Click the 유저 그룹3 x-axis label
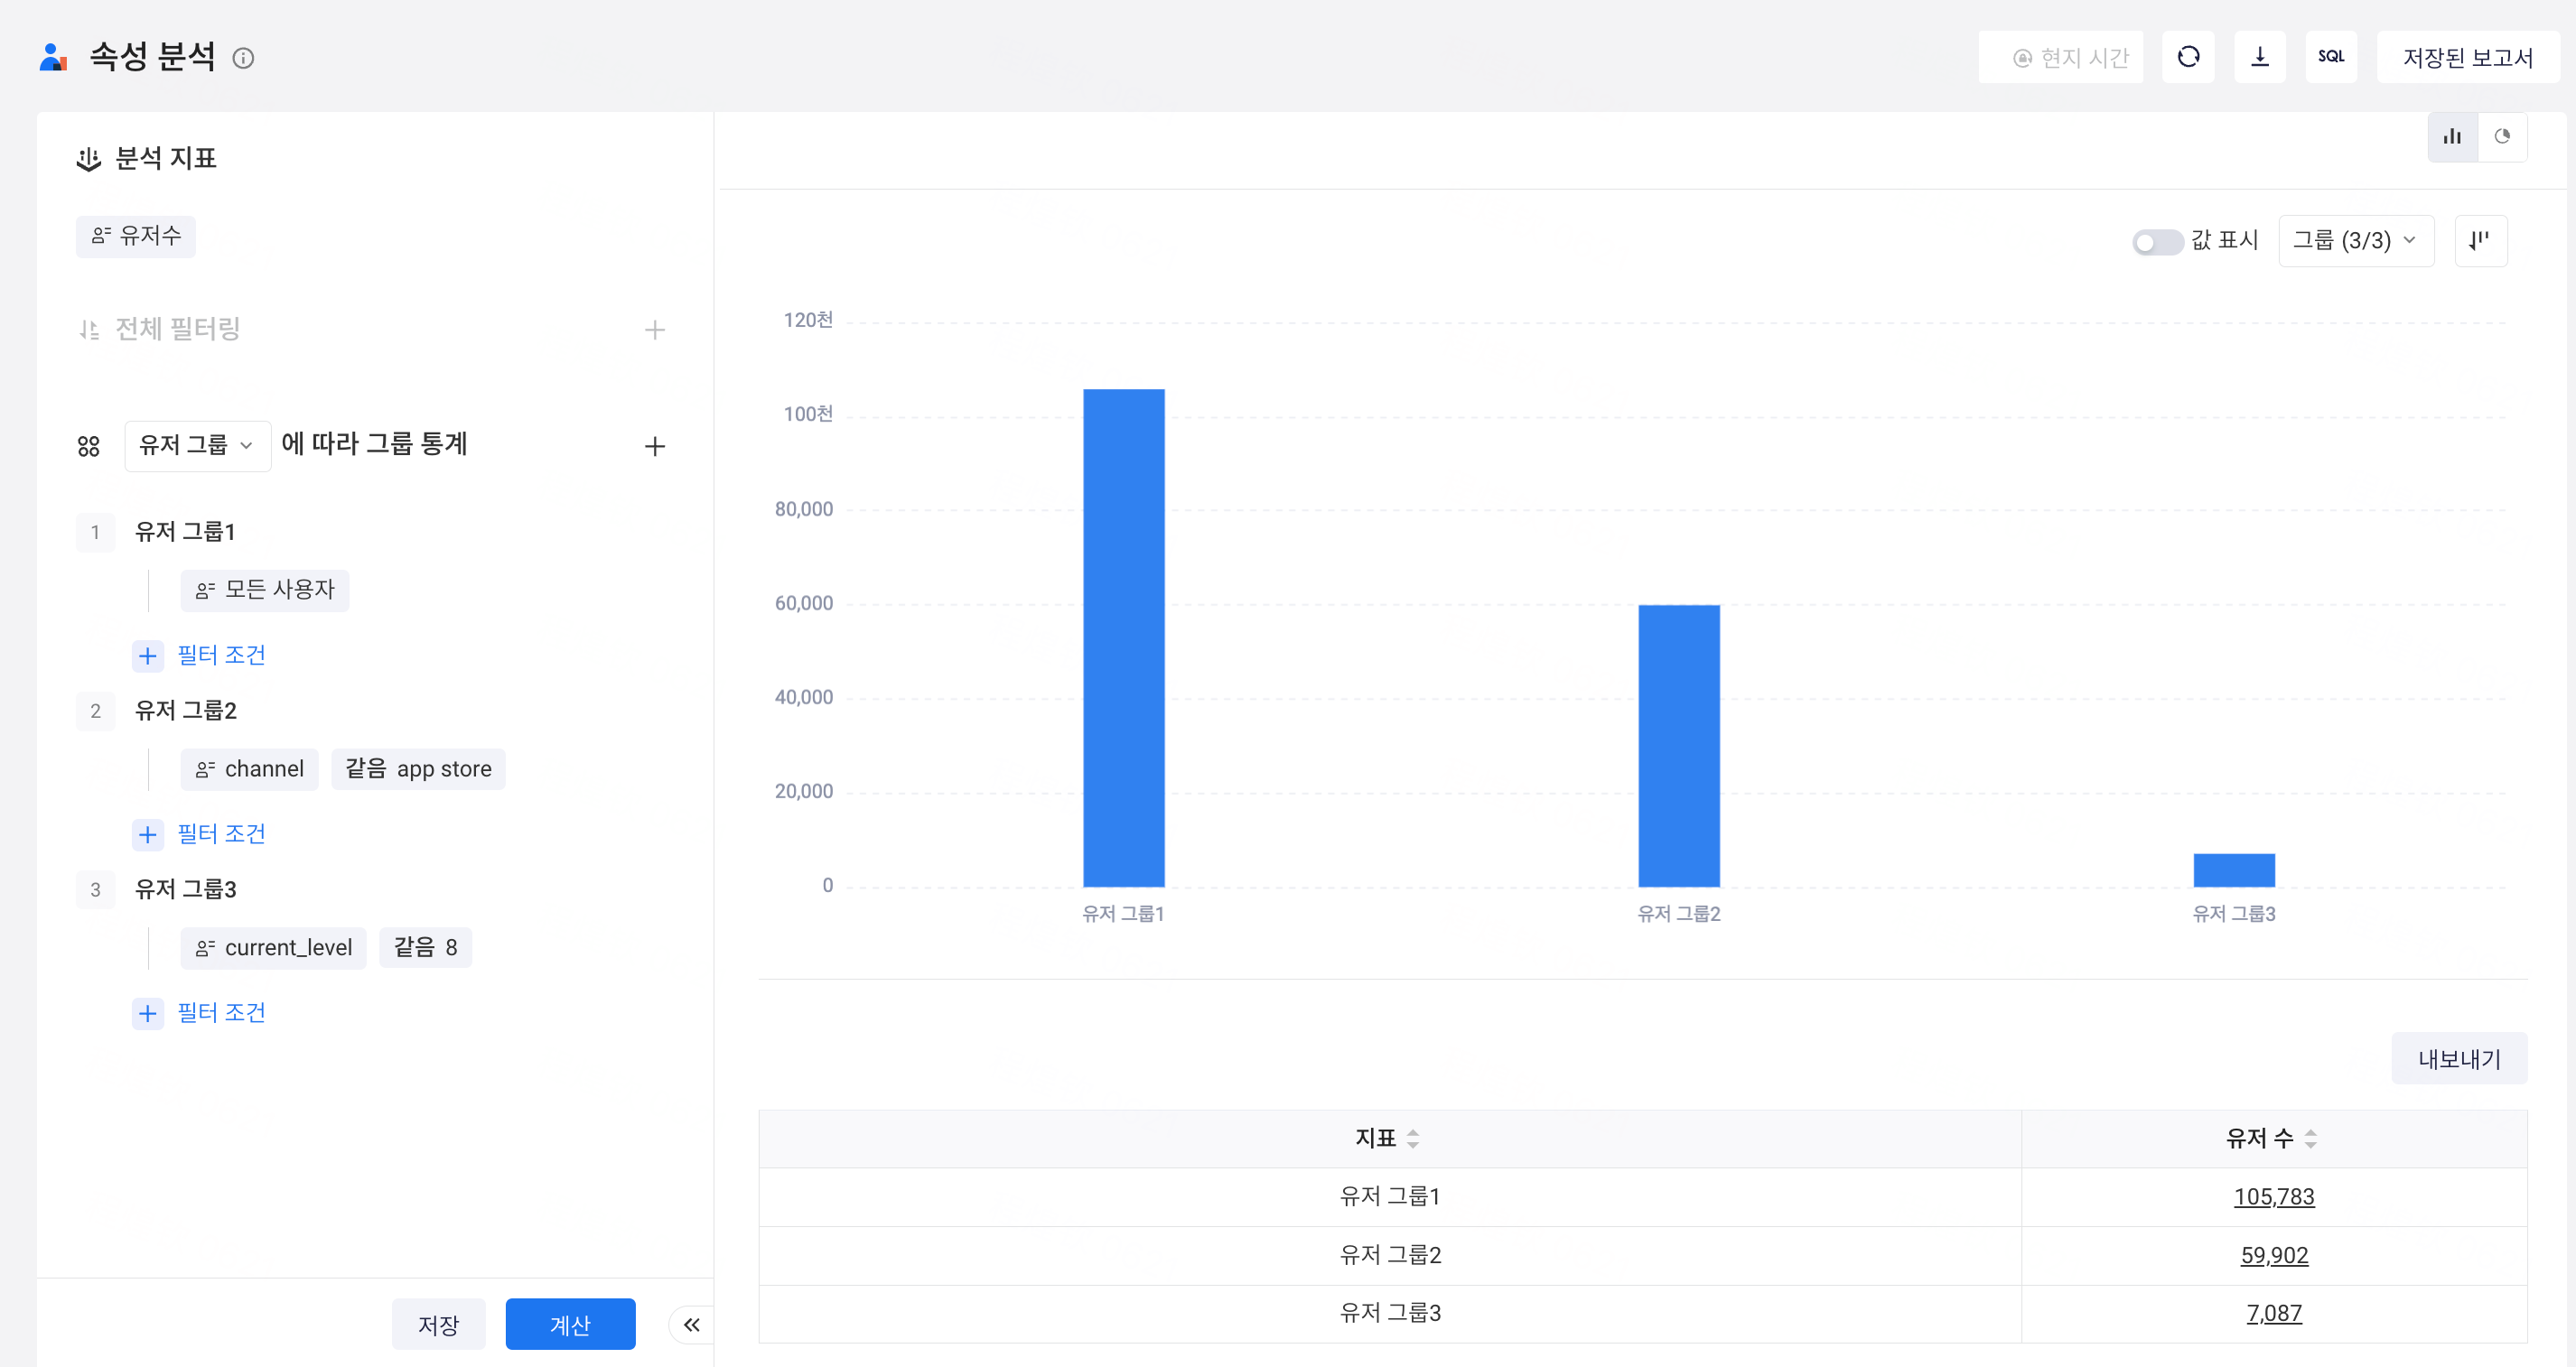2576x1367 pixels. 2234,914
